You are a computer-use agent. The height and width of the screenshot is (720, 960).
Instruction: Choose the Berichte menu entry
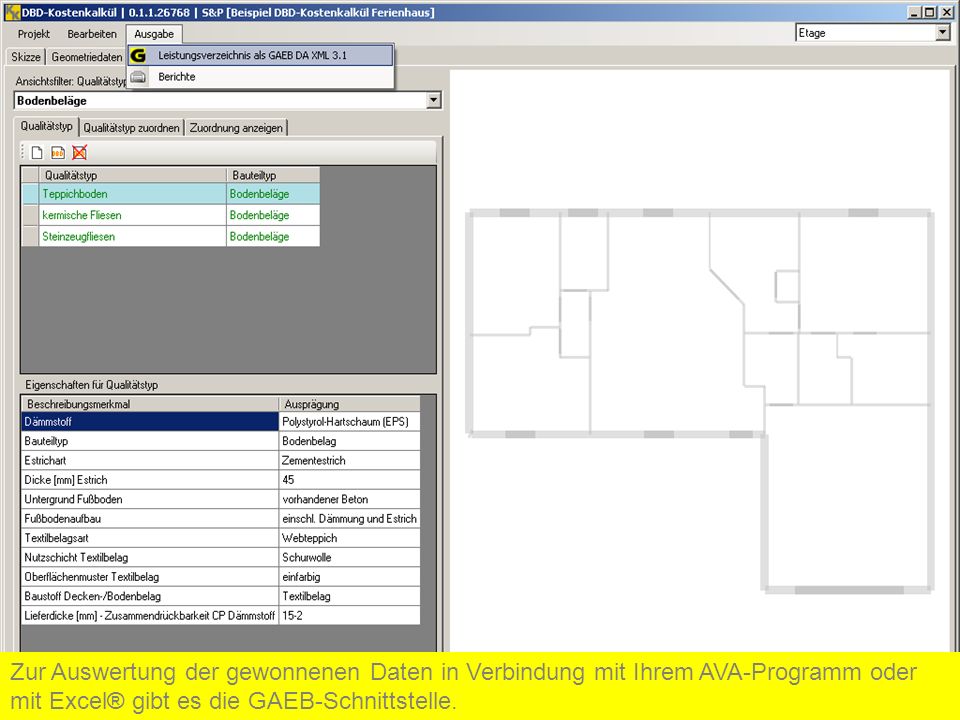point(261,77)
